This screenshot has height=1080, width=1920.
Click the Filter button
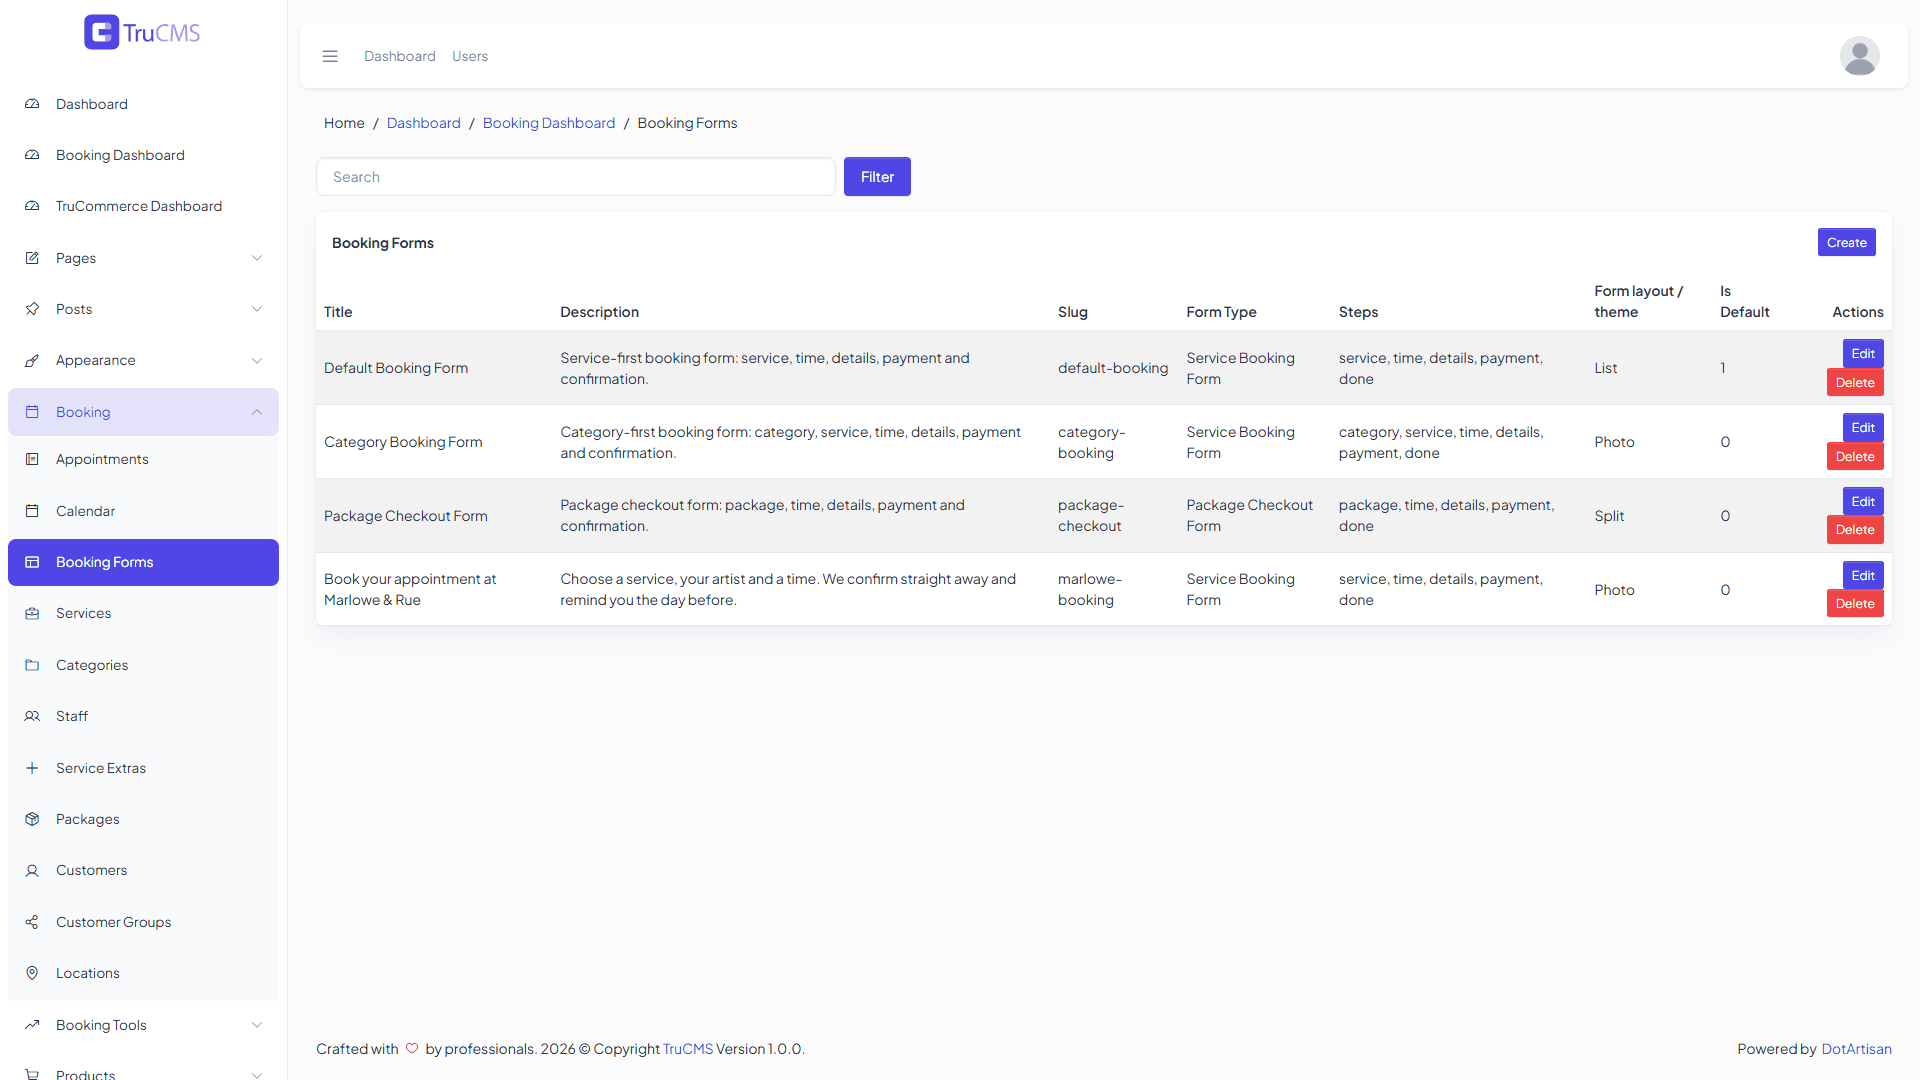[877, 177]
